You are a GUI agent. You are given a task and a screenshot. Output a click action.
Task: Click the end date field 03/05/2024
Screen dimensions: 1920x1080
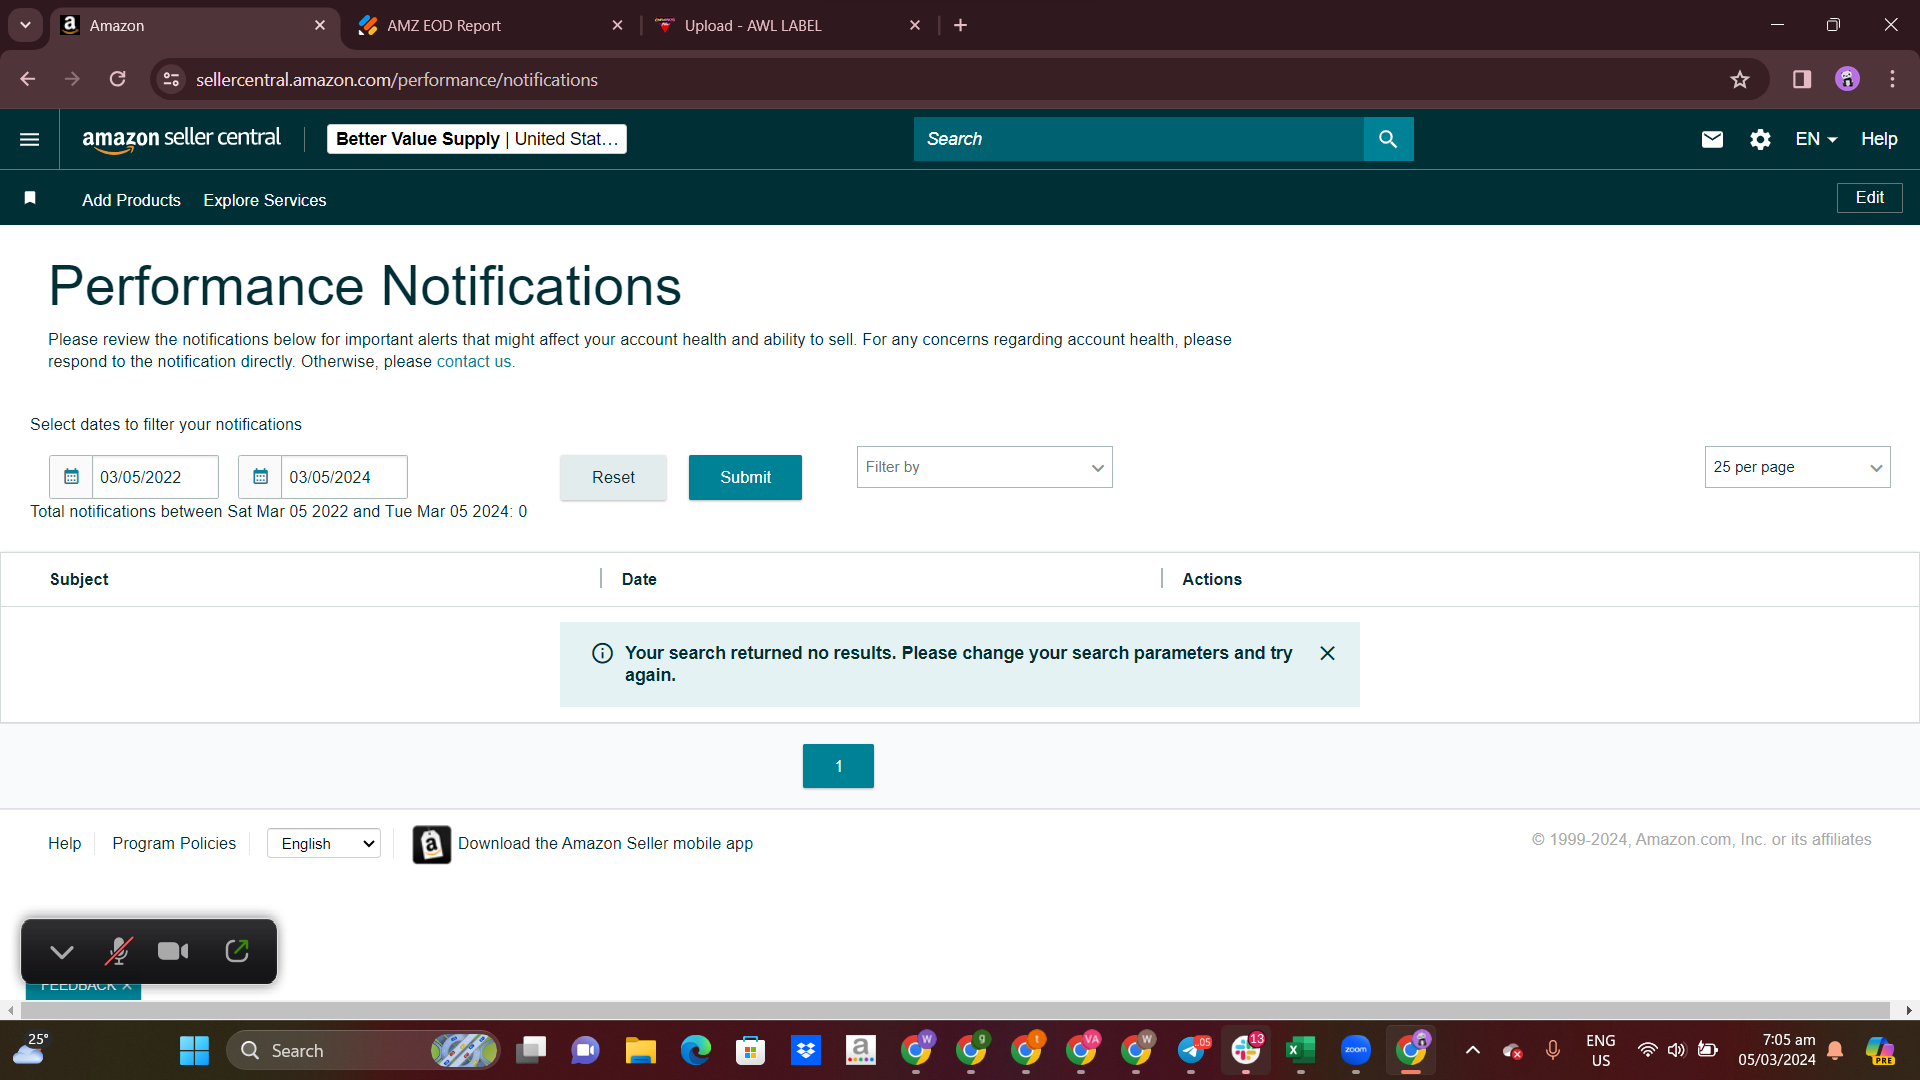pyautogui.click(x=344, y=477)
